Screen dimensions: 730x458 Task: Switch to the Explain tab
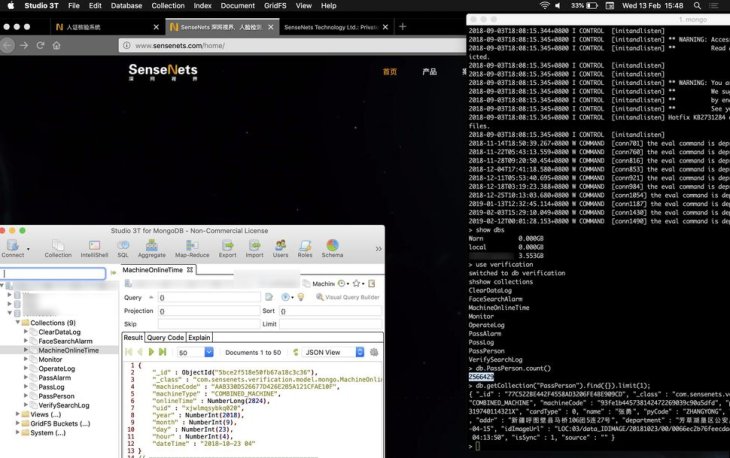199,337
